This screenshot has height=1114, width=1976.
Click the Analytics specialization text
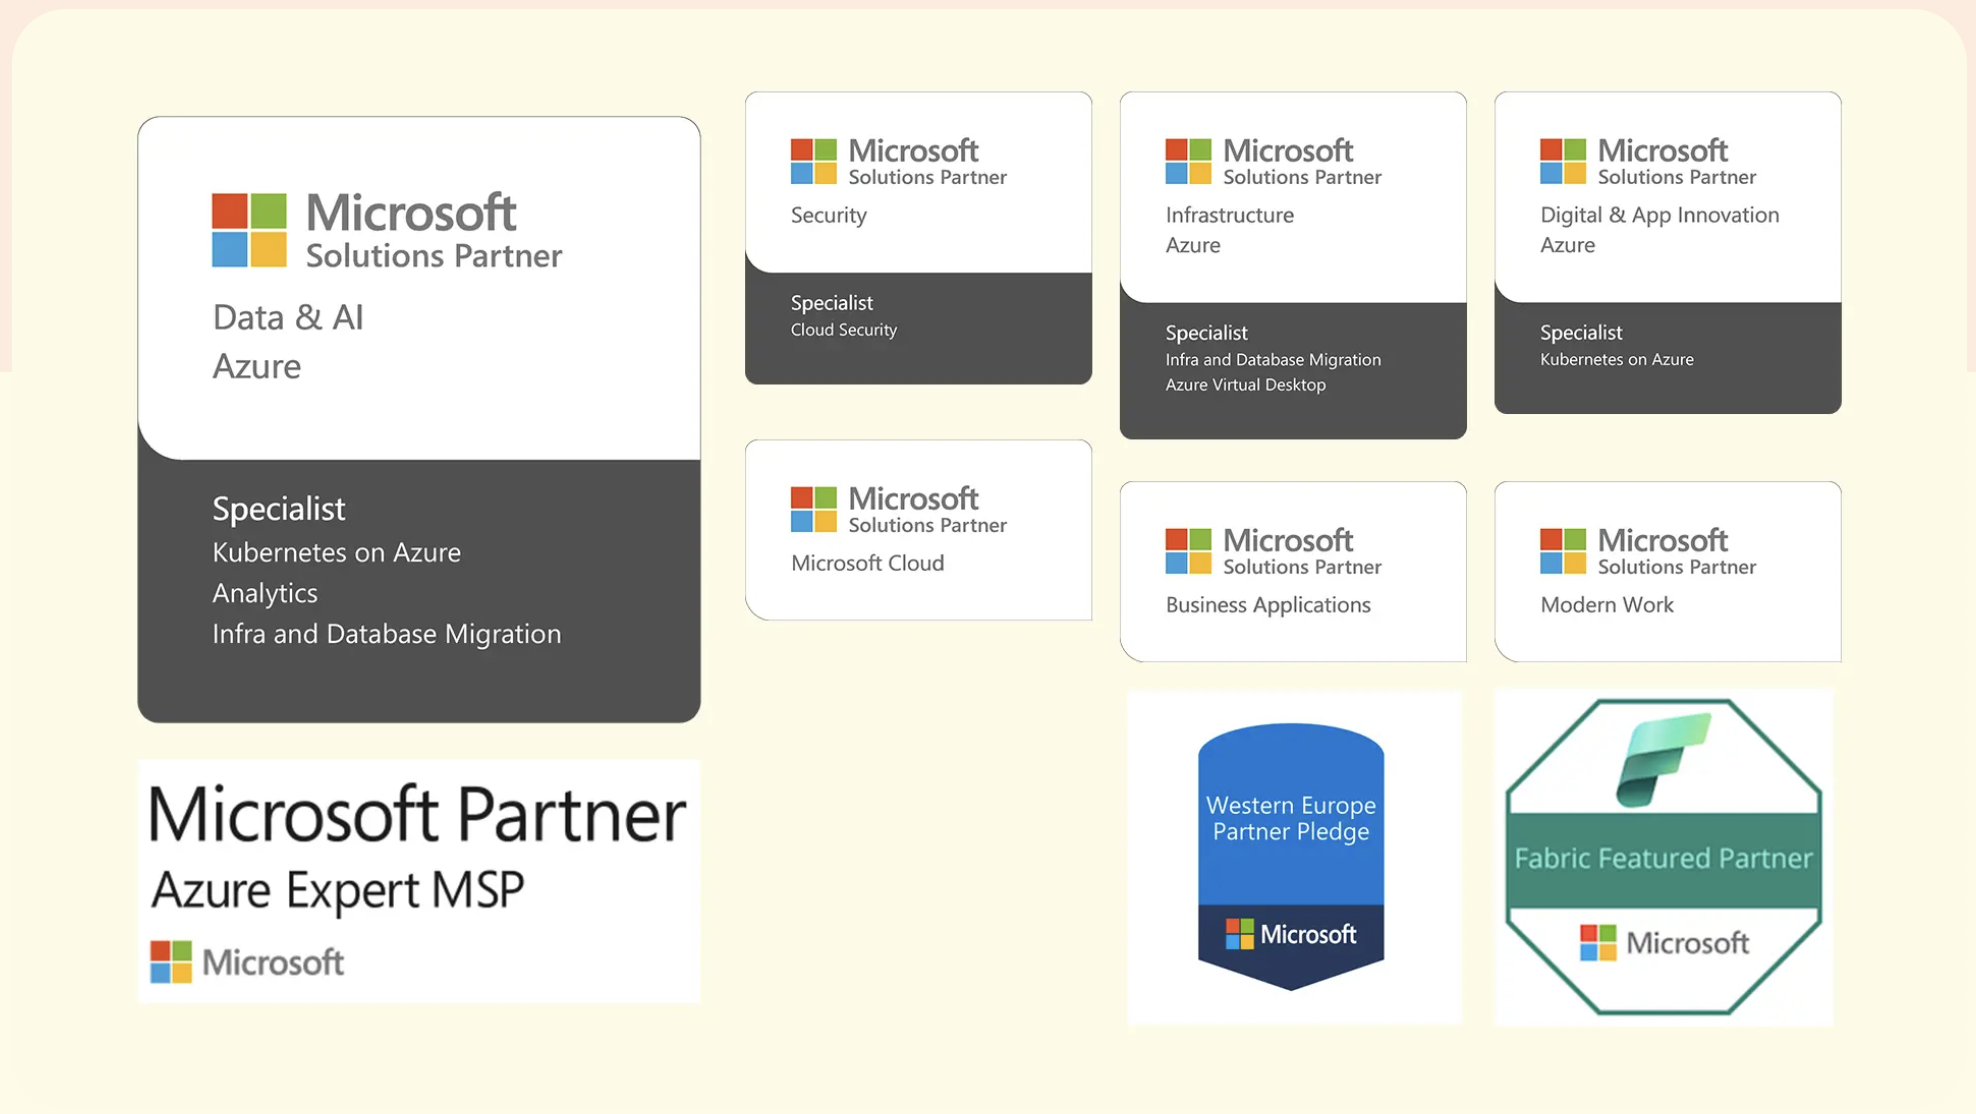coord(265,593)
